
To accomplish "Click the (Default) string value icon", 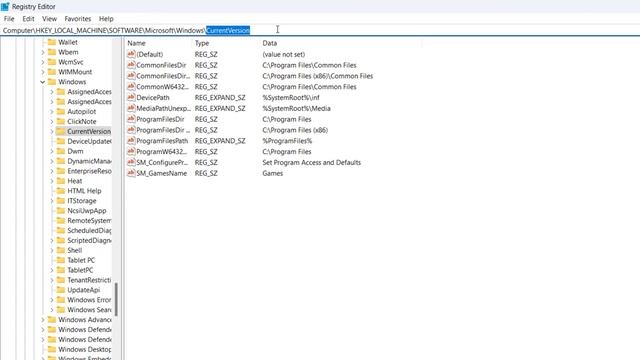I will pyautogui.click(x=131, y=54).
